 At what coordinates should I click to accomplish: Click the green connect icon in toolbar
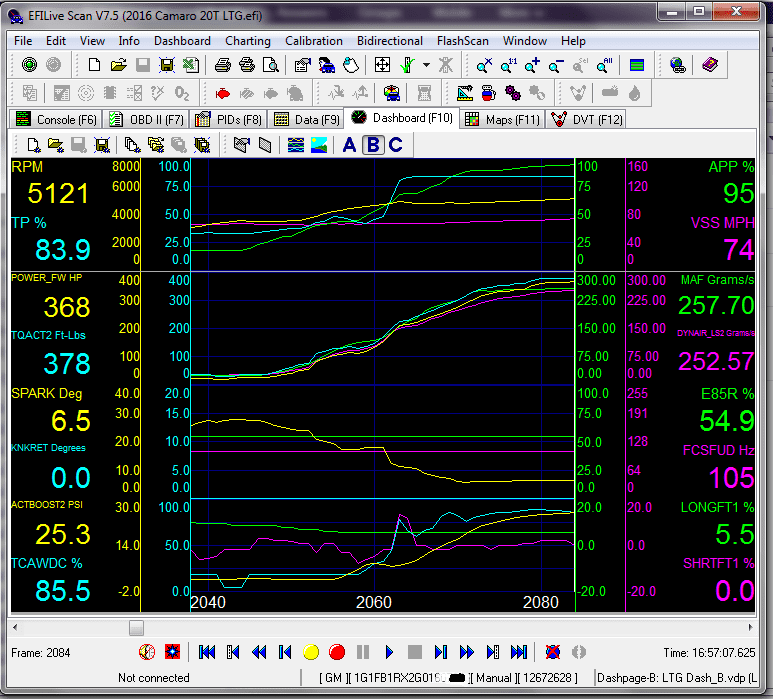click(x=29, y=65)
